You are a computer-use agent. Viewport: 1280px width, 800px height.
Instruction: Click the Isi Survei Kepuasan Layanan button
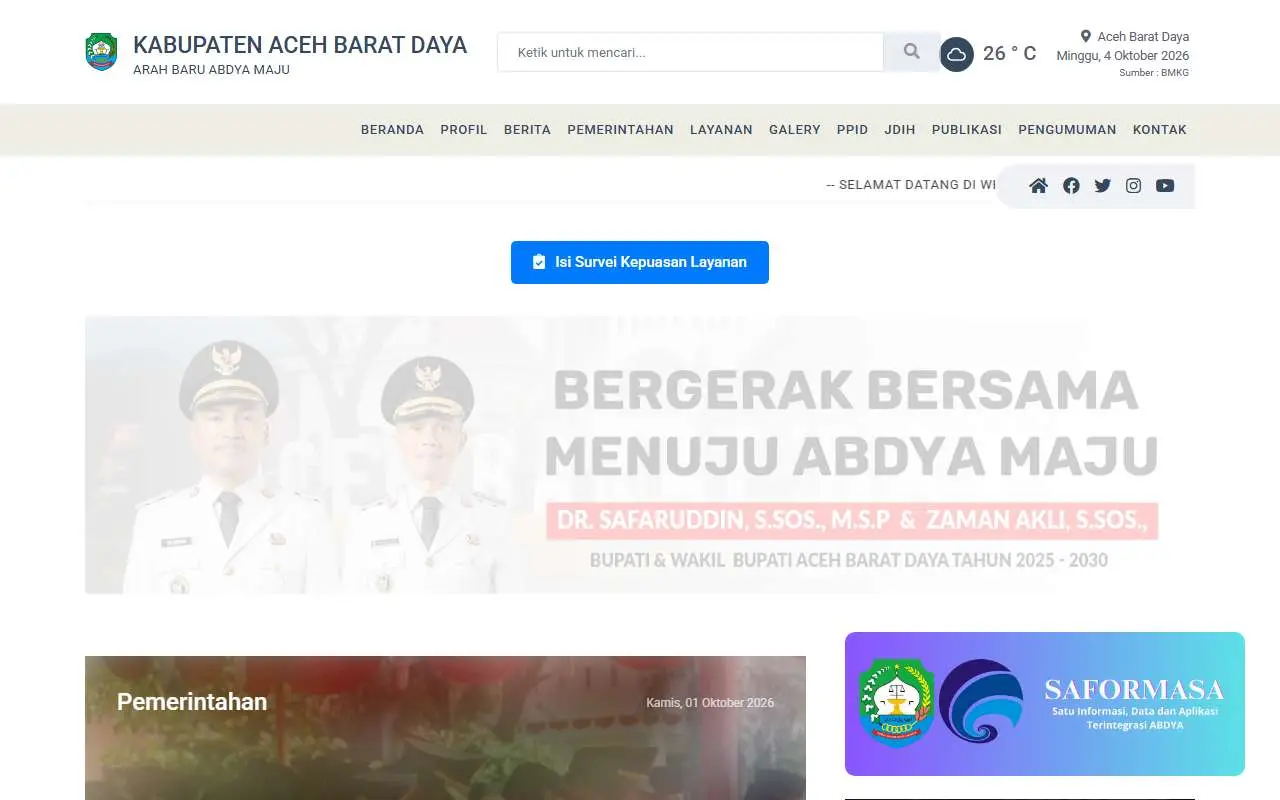tap(640, 262)
